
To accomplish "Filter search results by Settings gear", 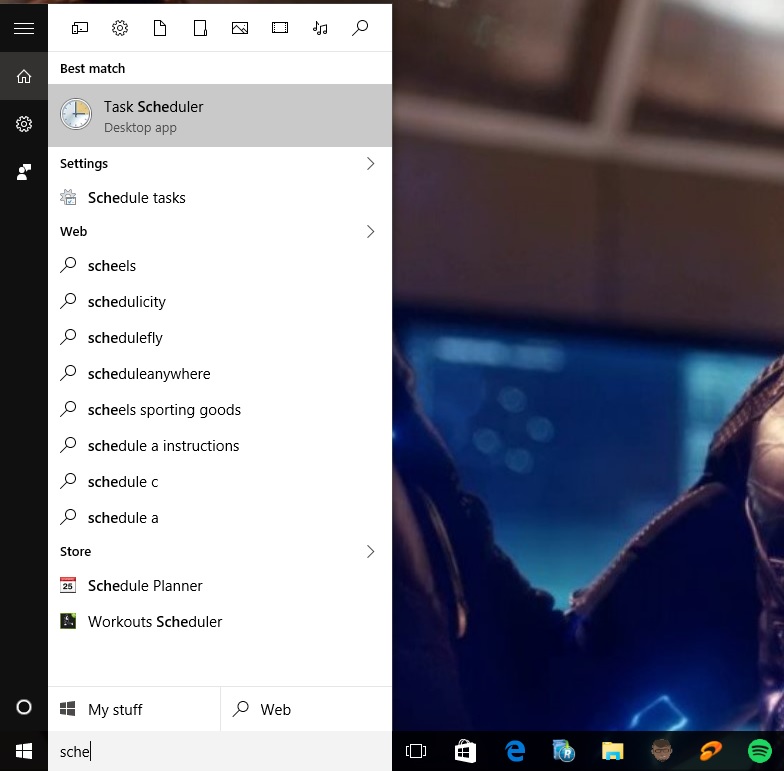I will 120,28.
